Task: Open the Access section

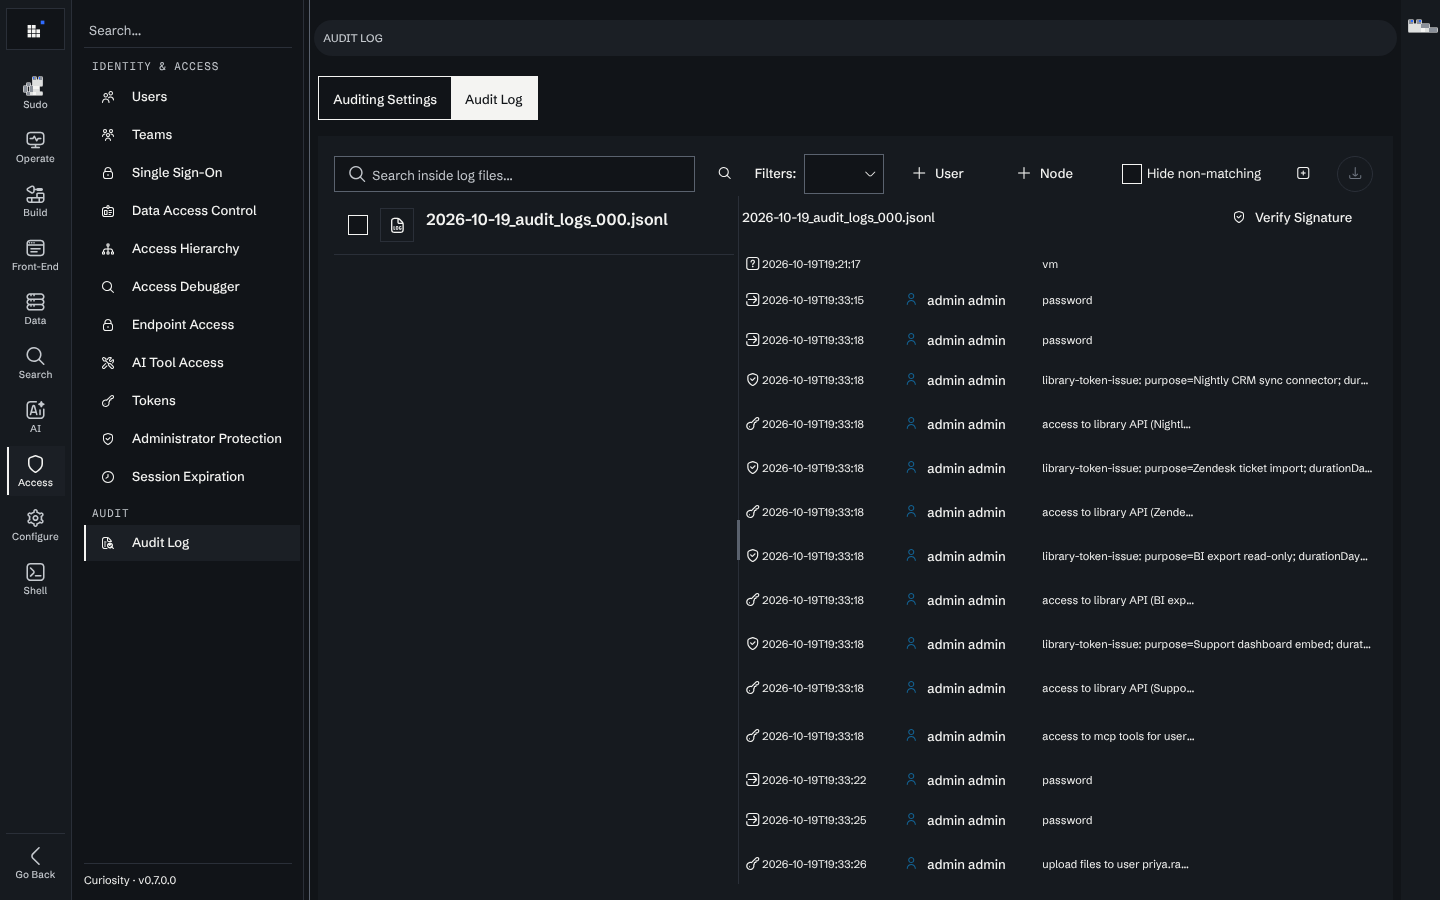Action: pos(35,471)
